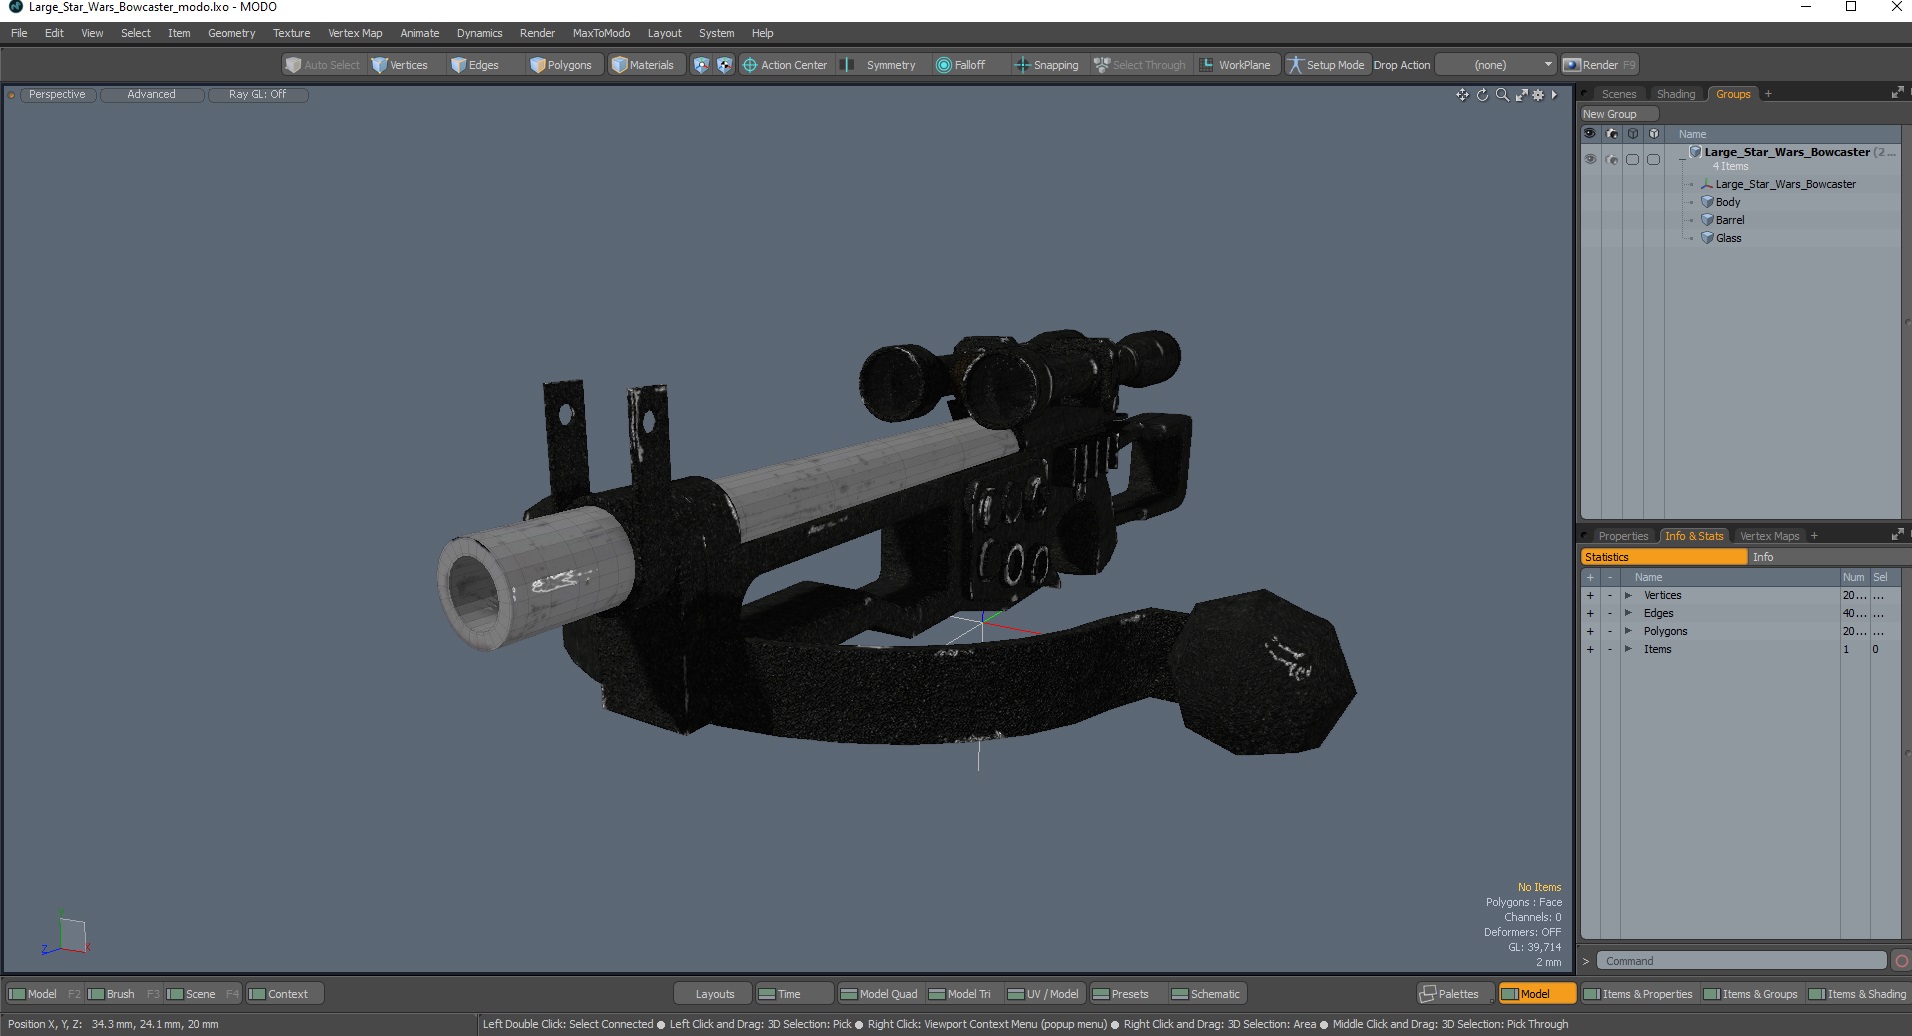Switch to the Vertex Maps tab
1912x1036 pixels.
pos(1769,536)
